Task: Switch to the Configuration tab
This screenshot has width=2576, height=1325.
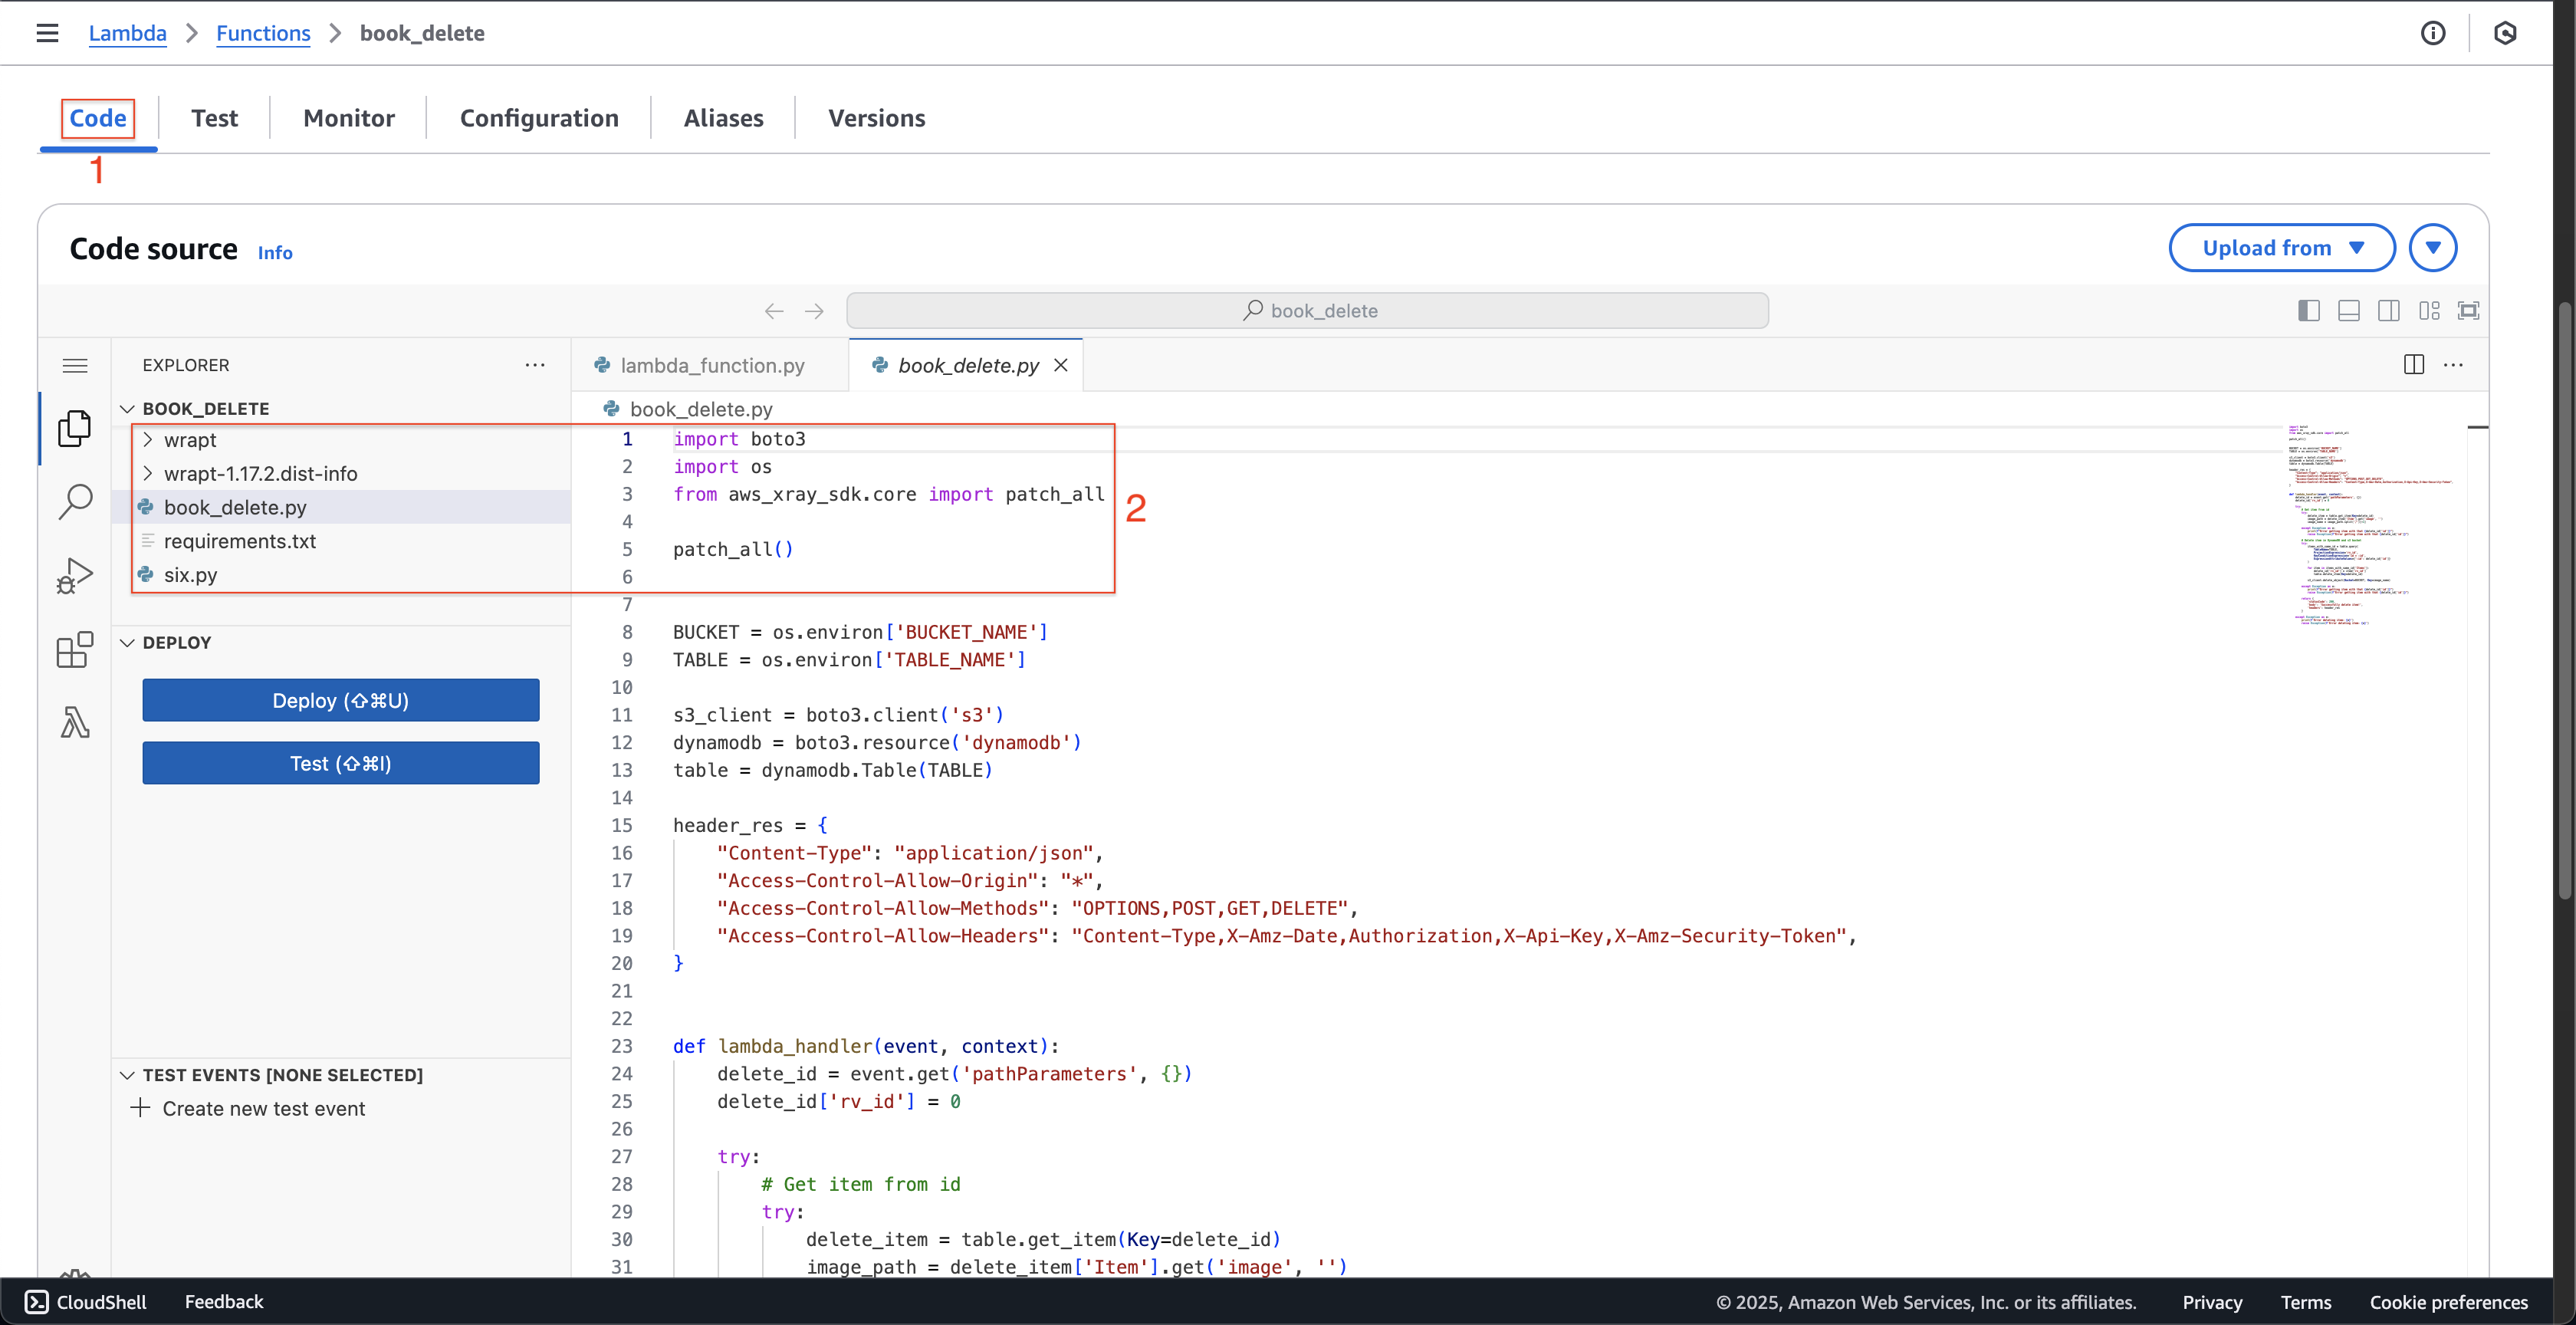Action: 539,118
